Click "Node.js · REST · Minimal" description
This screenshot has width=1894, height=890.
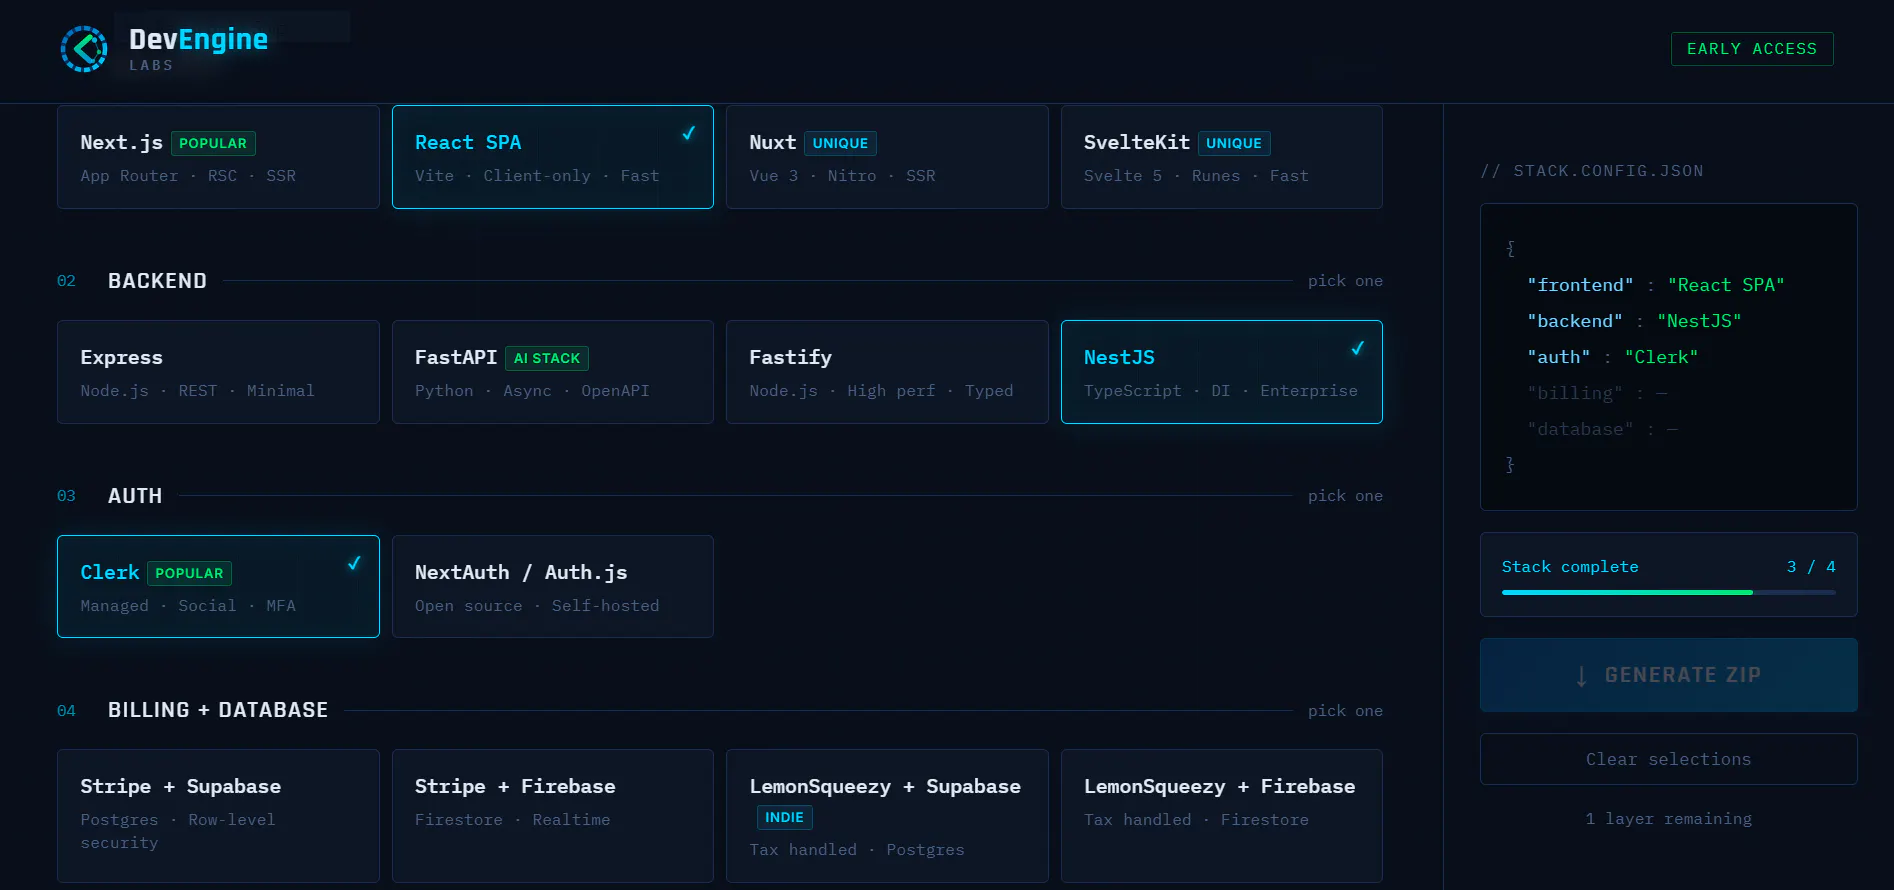198,391
